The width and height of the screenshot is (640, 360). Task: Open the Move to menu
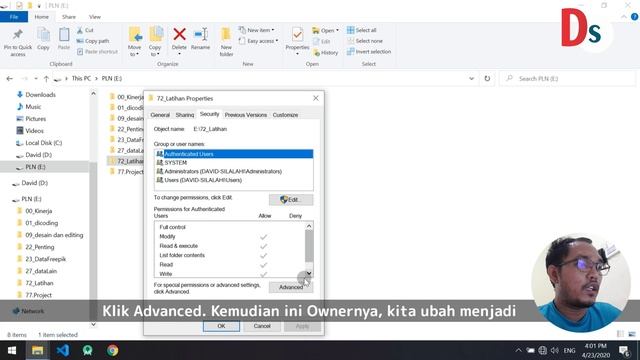point(135,42)
